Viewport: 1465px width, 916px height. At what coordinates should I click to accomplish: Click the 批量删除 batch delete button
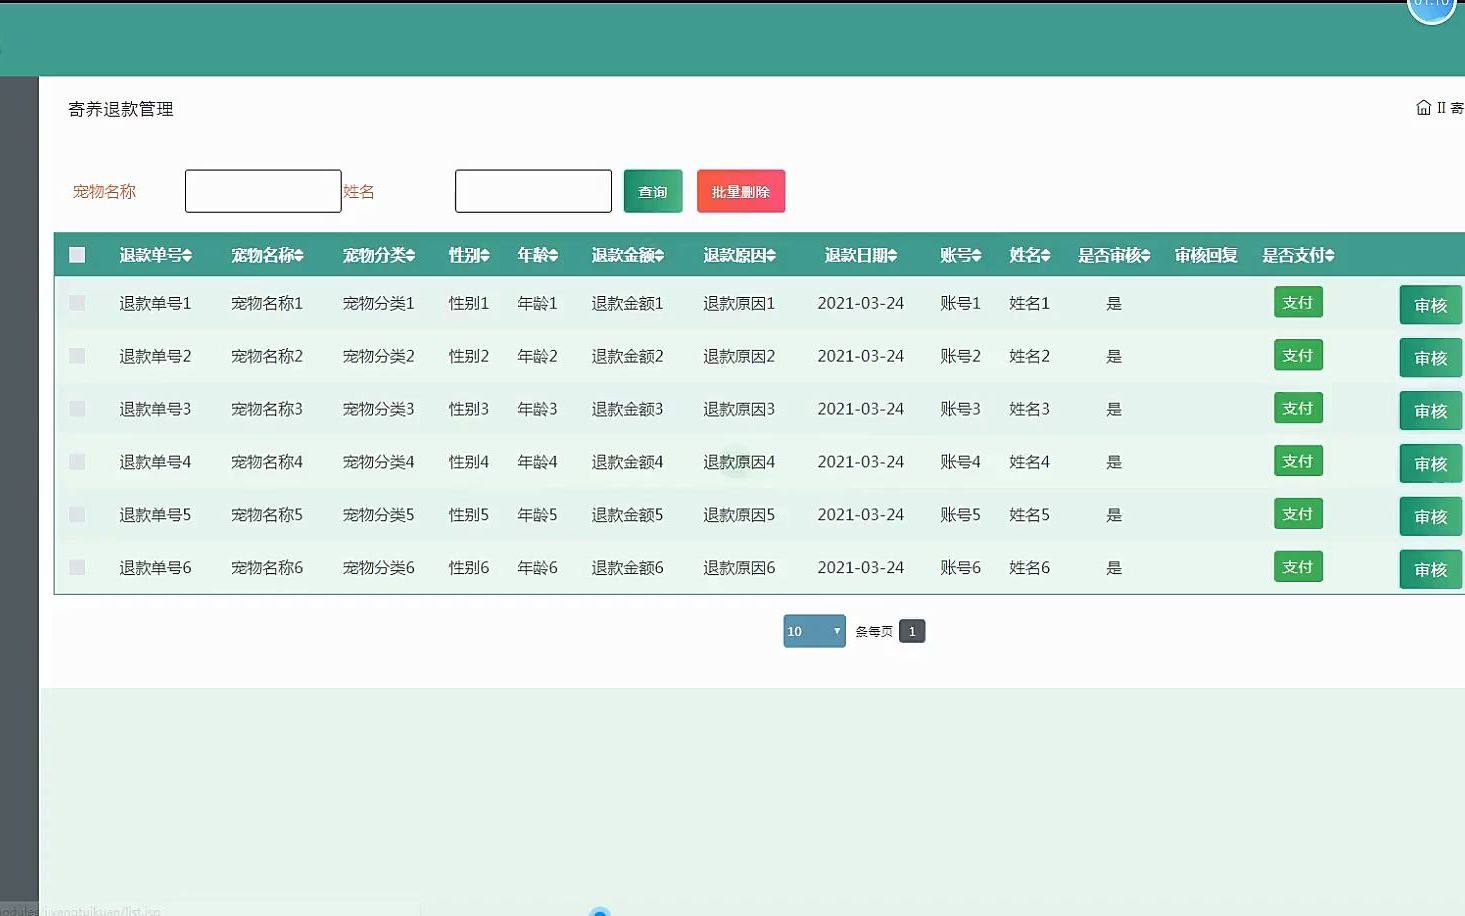coord(741,191)
